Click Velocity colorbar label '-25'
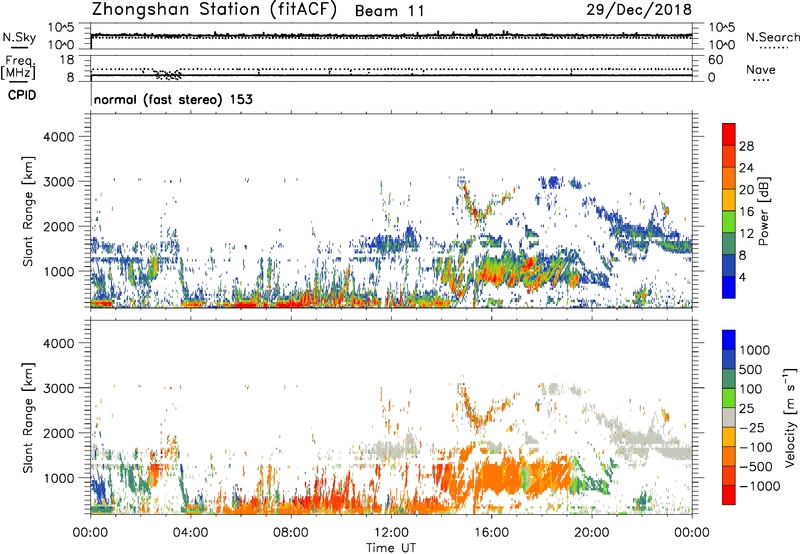The width and height of the screenshot is (800, 554). [x=751, y=427]
